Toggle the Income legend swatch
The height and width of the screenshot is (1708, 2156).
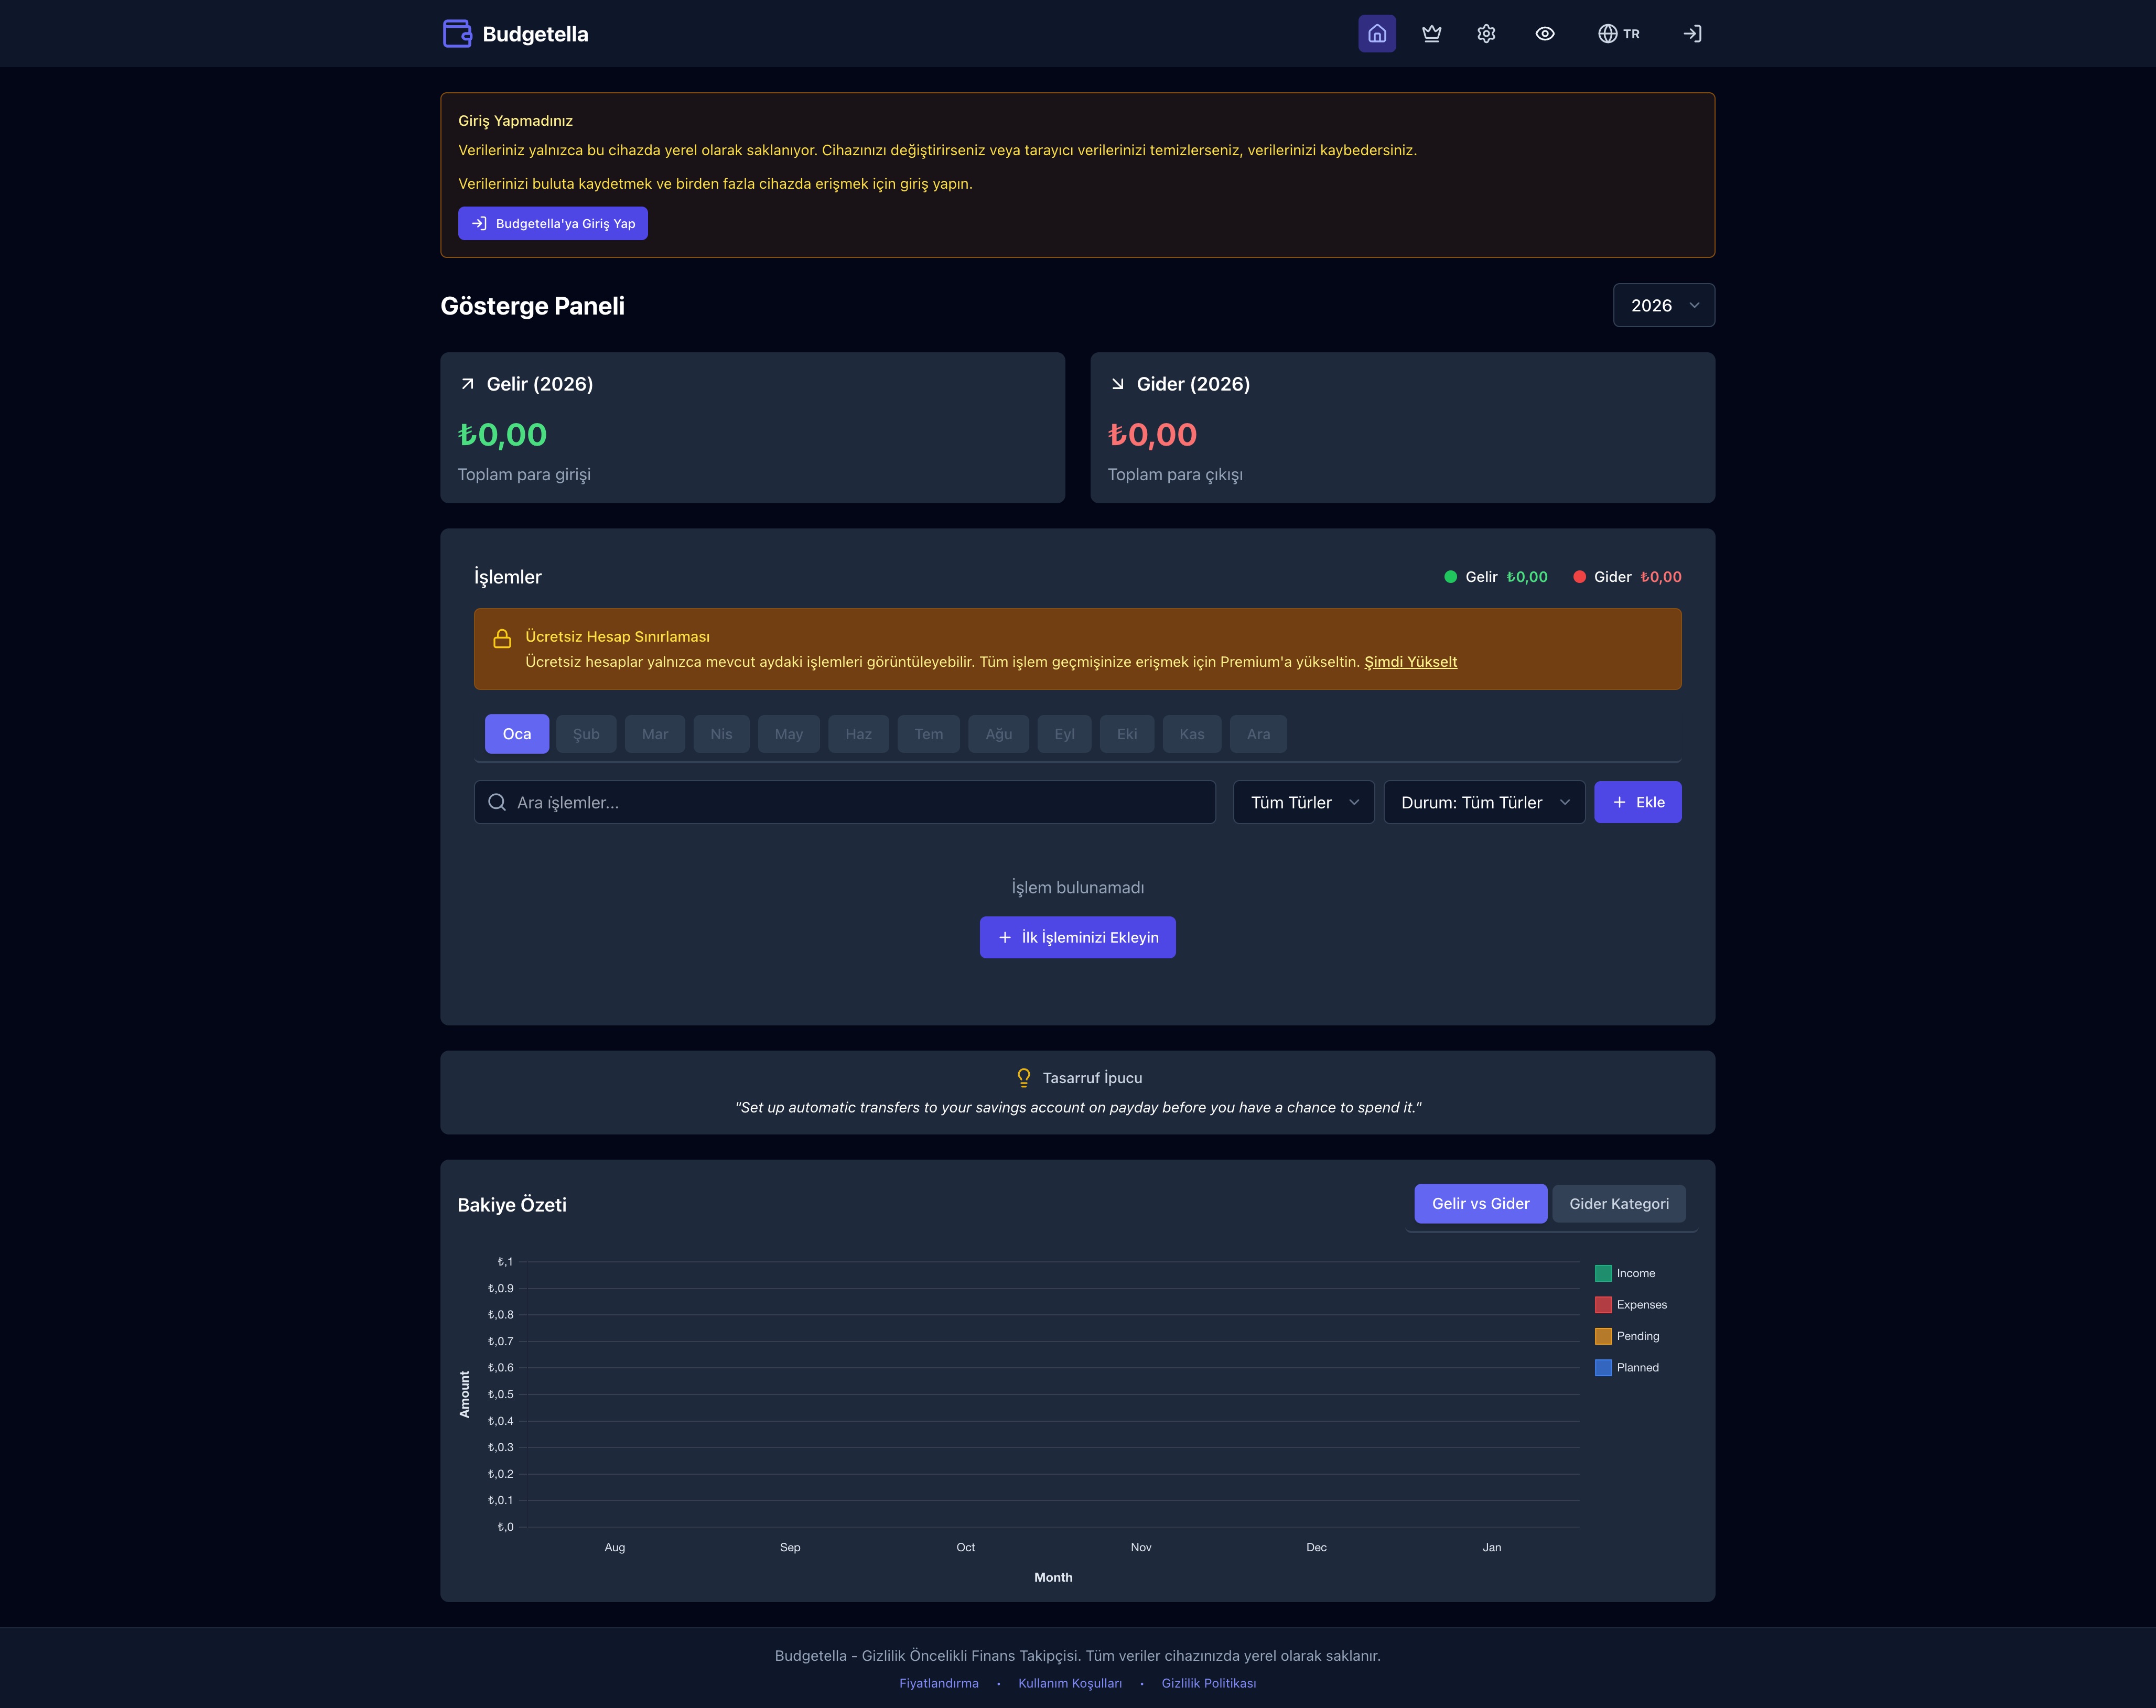1603,1273
